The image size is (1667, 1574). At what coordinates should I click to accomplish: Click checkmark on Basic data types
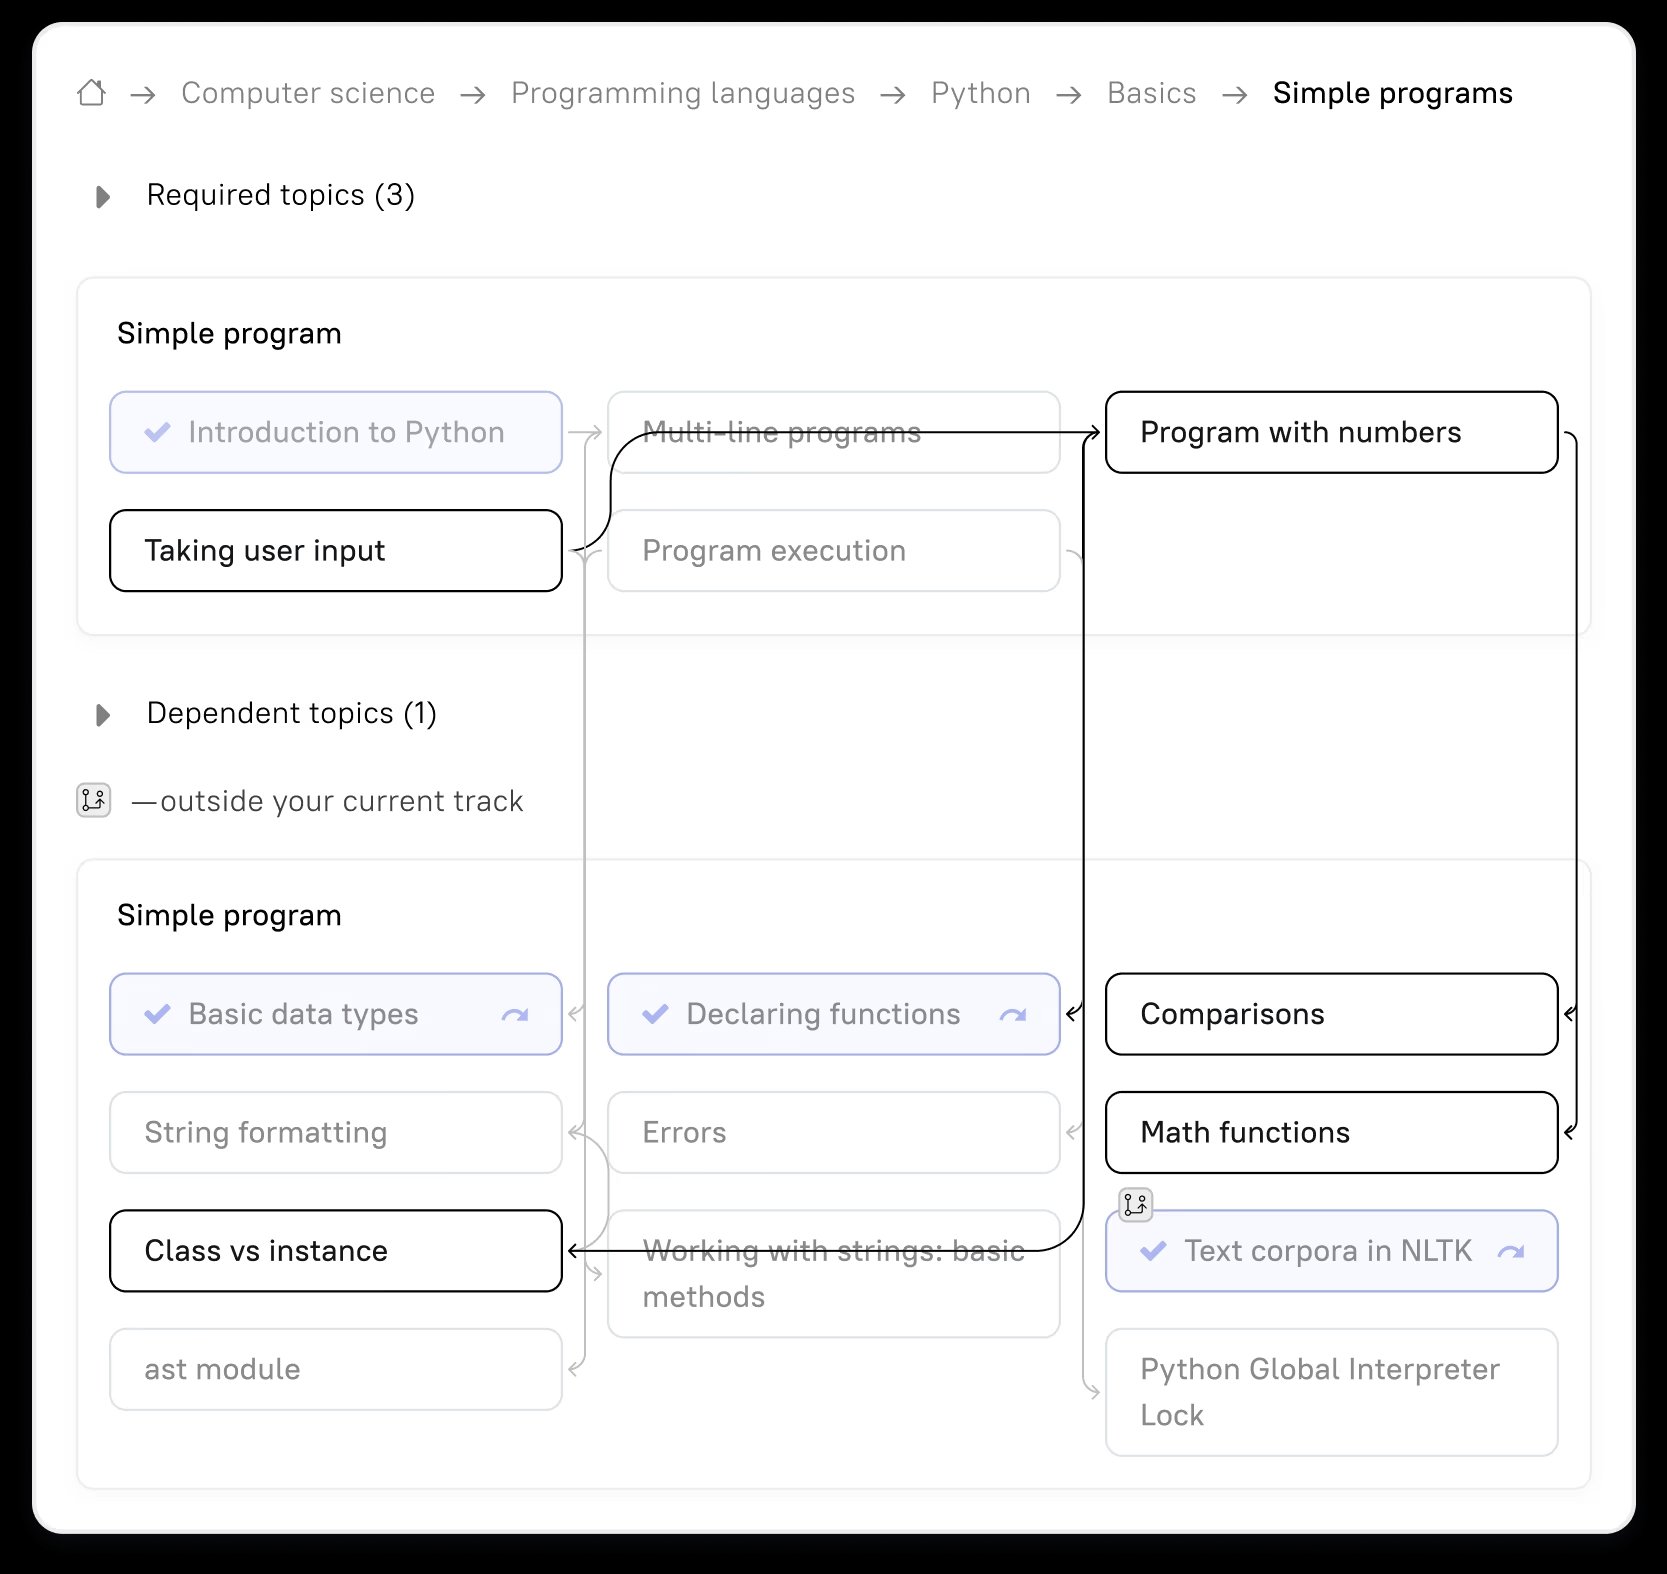tap(157, 1014)
